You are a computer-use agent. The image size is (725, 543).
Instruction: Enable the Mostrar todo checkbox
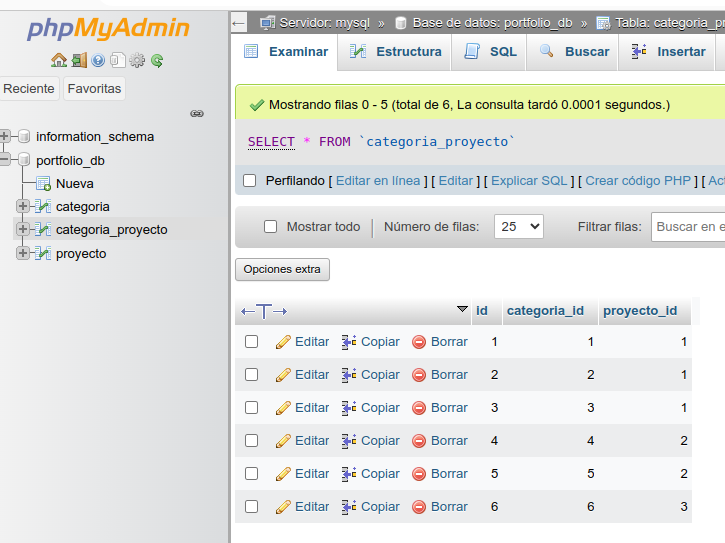(270, 227)
